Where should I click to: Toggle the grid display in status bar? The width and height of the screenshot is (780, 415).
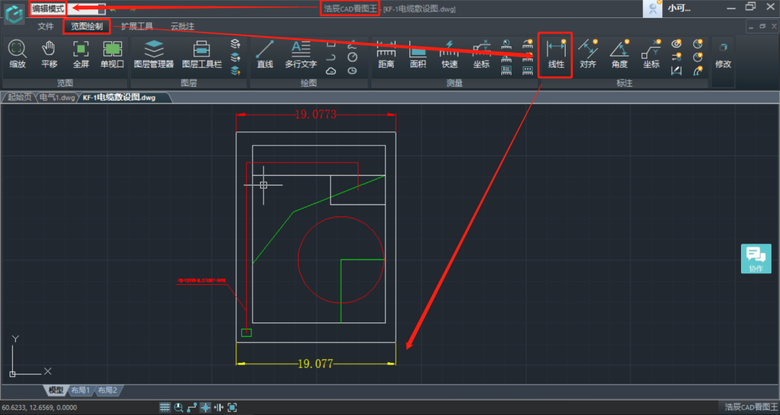[166, 407]
